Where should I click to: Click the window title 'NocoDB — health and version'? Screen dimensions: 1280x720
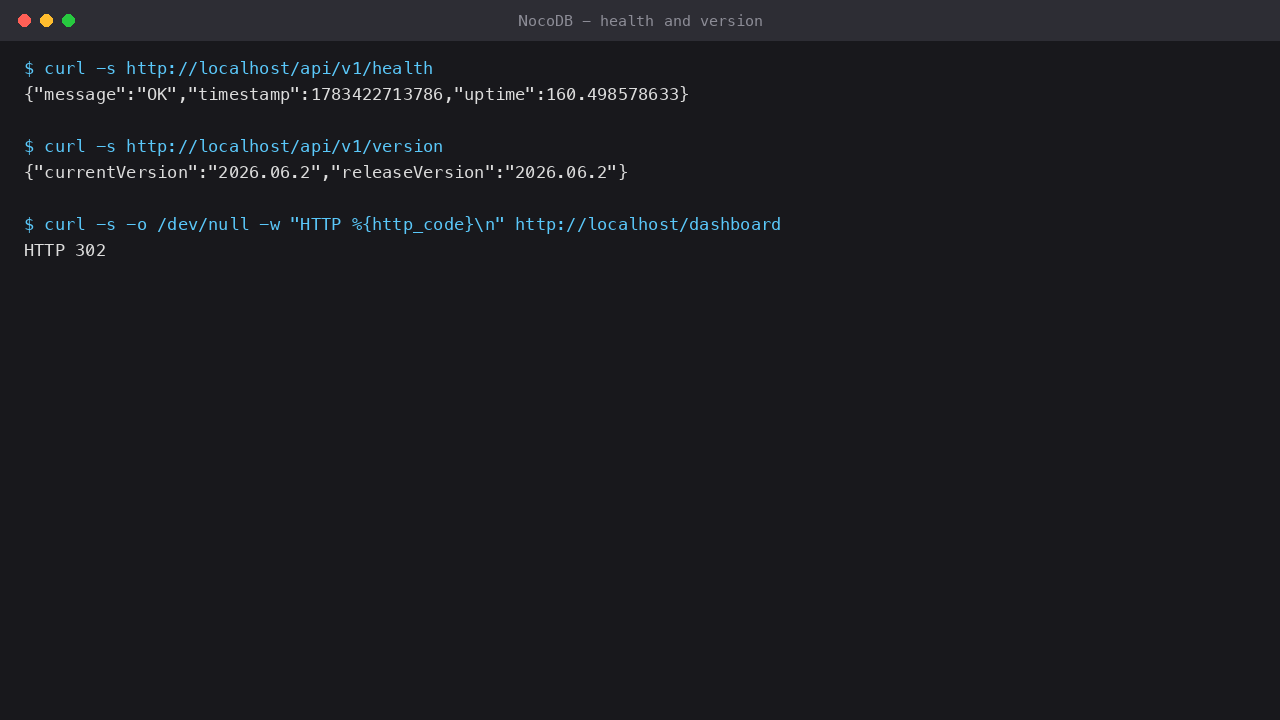click(640, 20)
